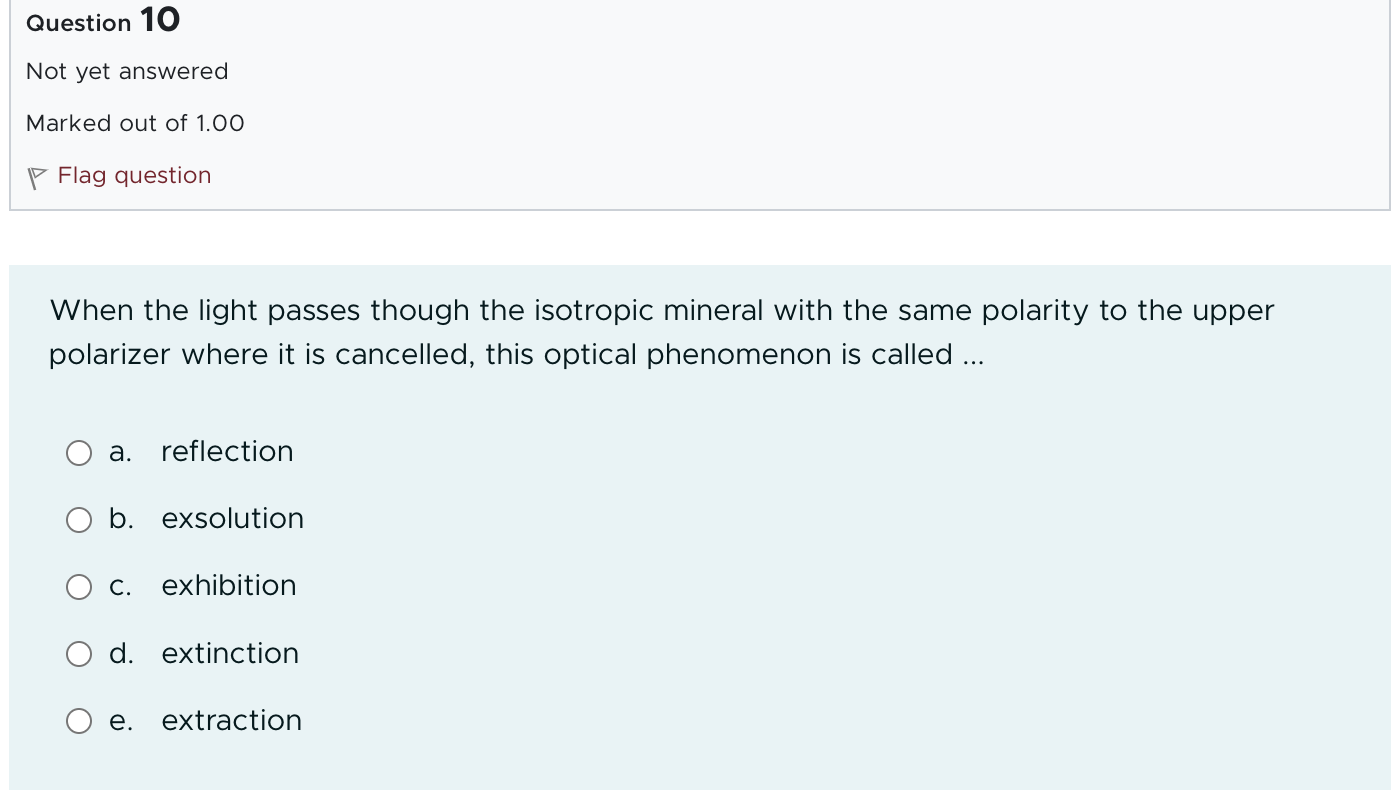Click the option letter d label
Image resolution: width=1393 pixels, height=790 pixels.
121,653
